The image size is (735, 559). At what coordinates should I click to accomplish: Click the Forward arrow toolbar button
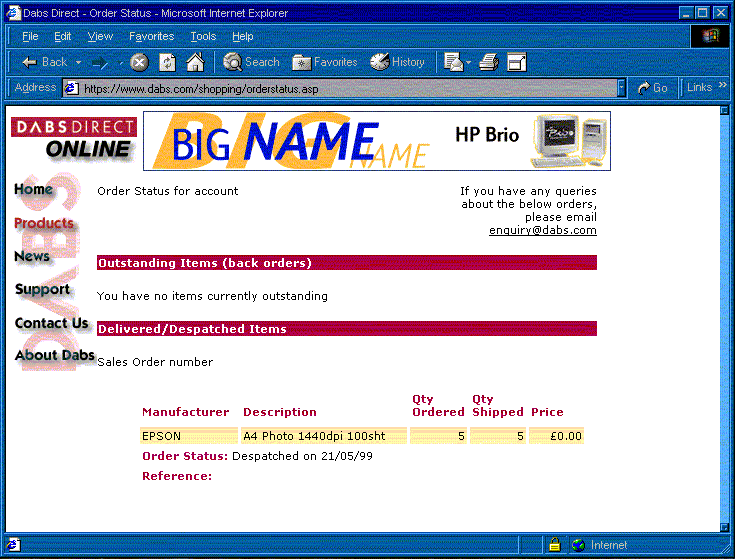tap(100, 63)
